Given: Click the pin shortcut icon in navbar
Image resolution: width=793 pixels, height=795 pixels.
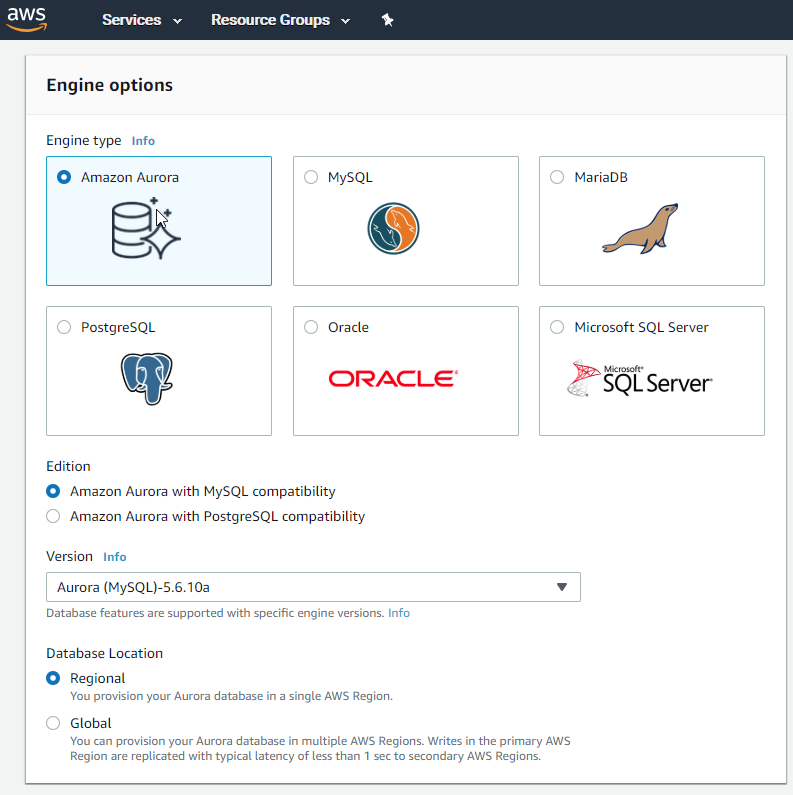Looking at the screenshot, I should 387,20.
